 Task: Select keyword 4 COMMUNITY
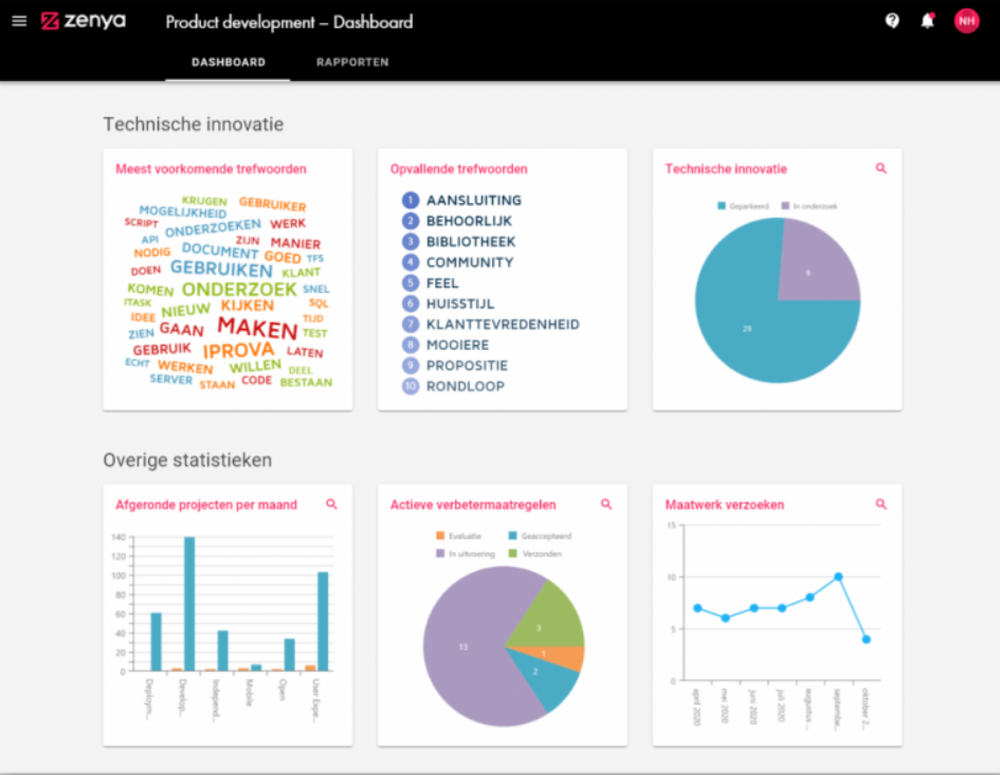457,262
